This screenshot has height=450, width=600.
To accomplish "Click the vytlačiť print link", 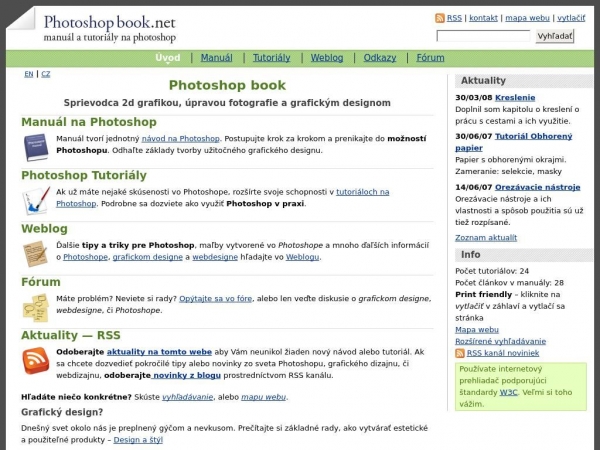I will (571, 18).
